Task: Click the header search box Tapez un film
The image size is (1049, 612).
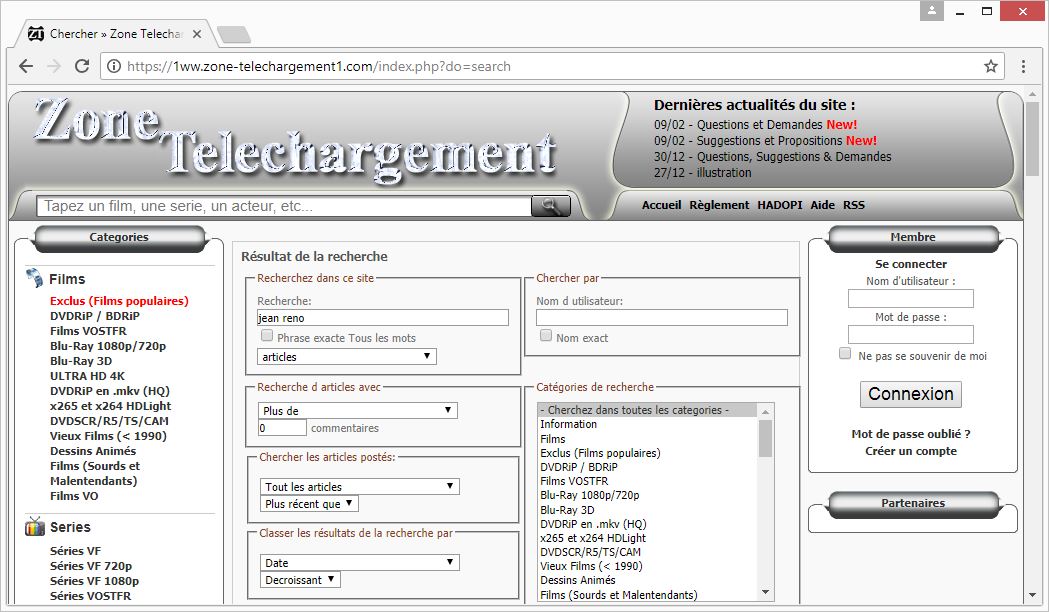Action: click(x=284, y=206)
